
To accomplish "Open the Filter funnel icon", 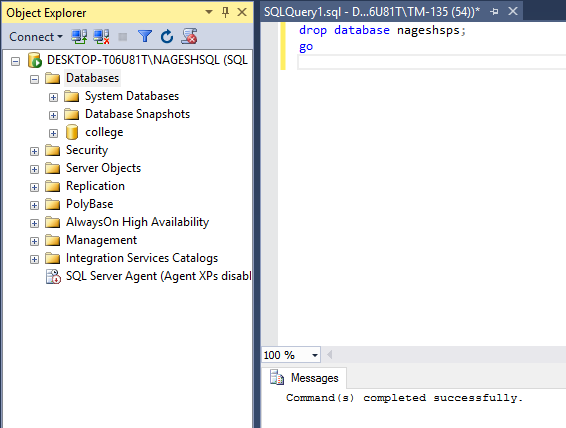I will coord(145,36).
